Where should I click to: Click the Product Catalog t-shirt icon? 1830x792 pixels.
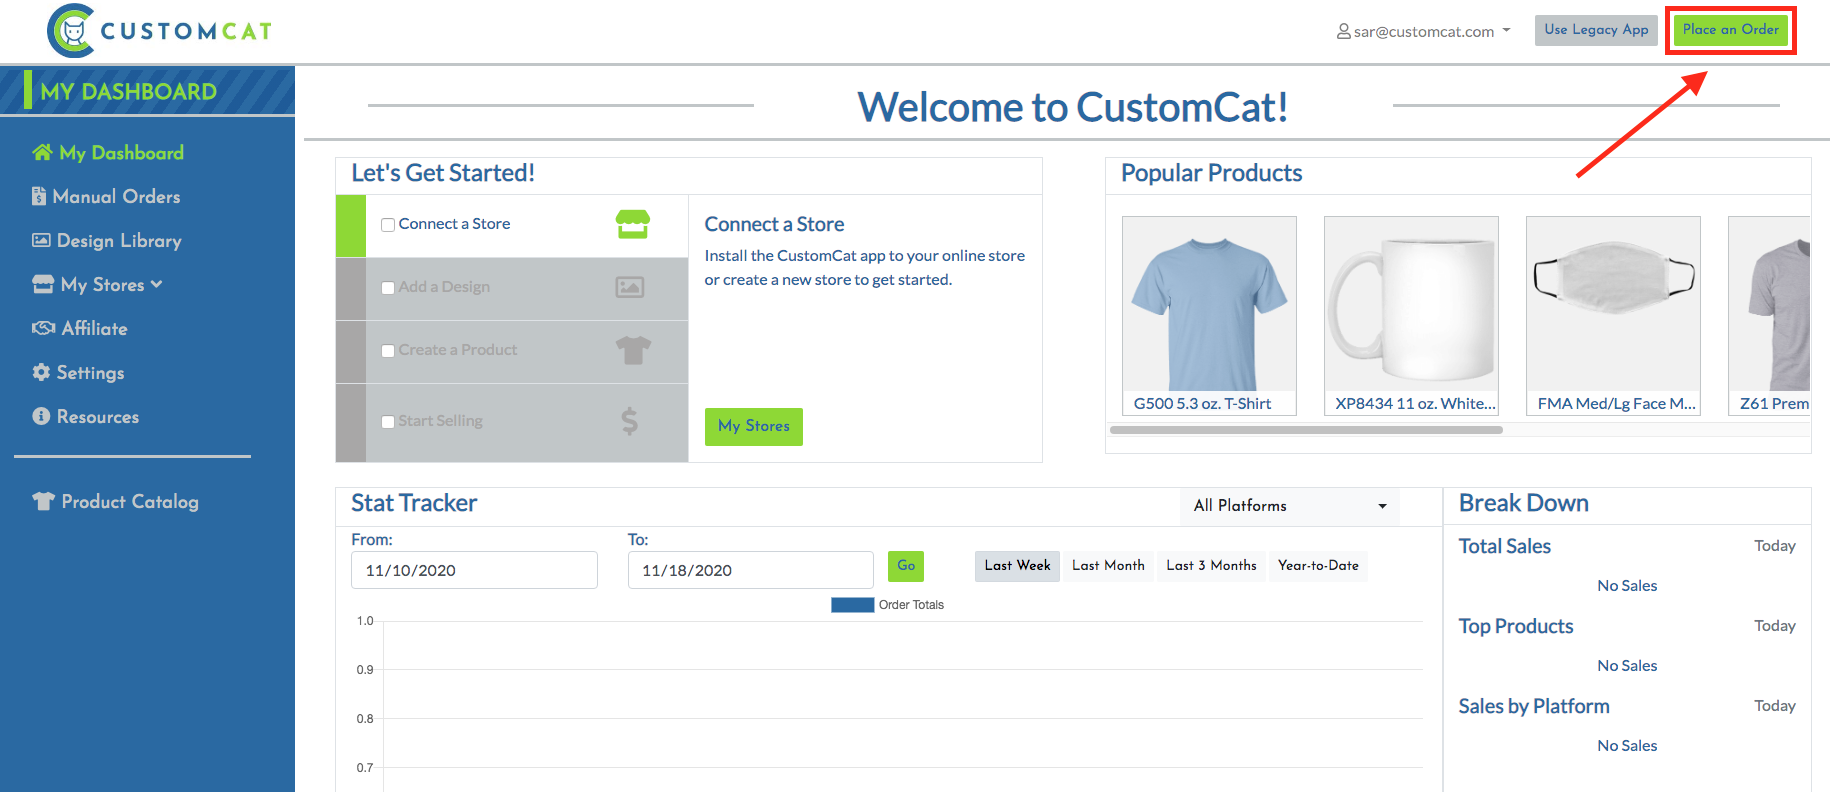point(43,501)
